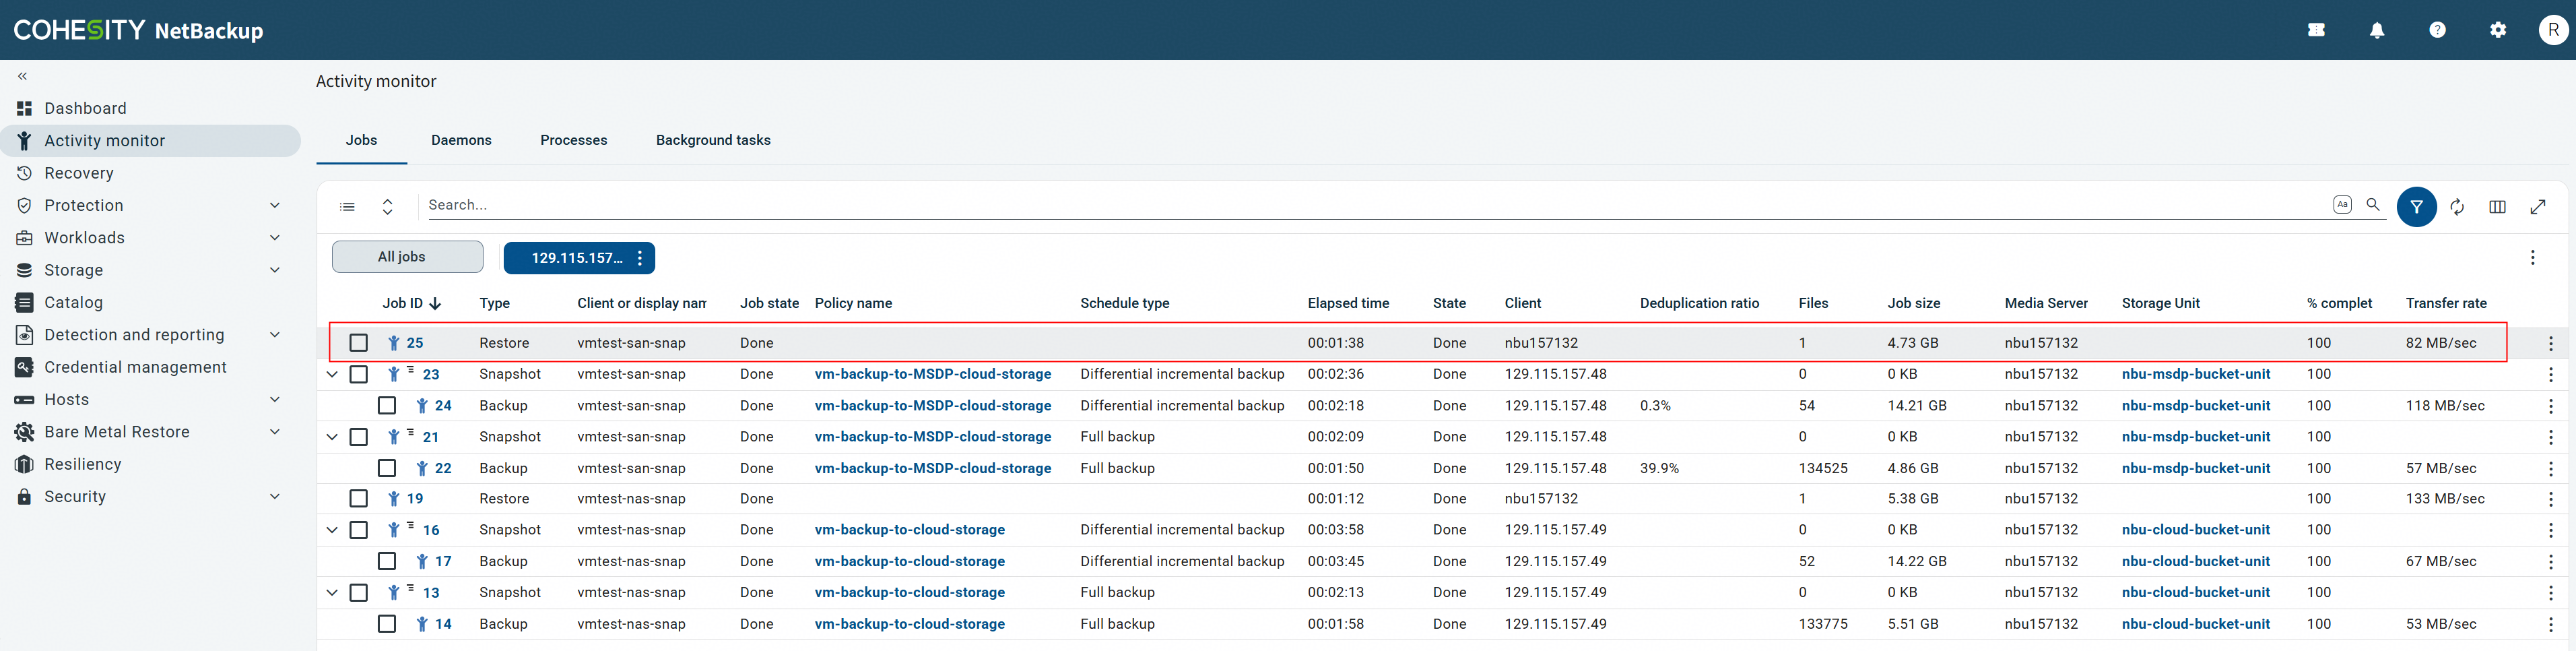
Task: Open actions menu for job 21
Action: click(2551, 437)
